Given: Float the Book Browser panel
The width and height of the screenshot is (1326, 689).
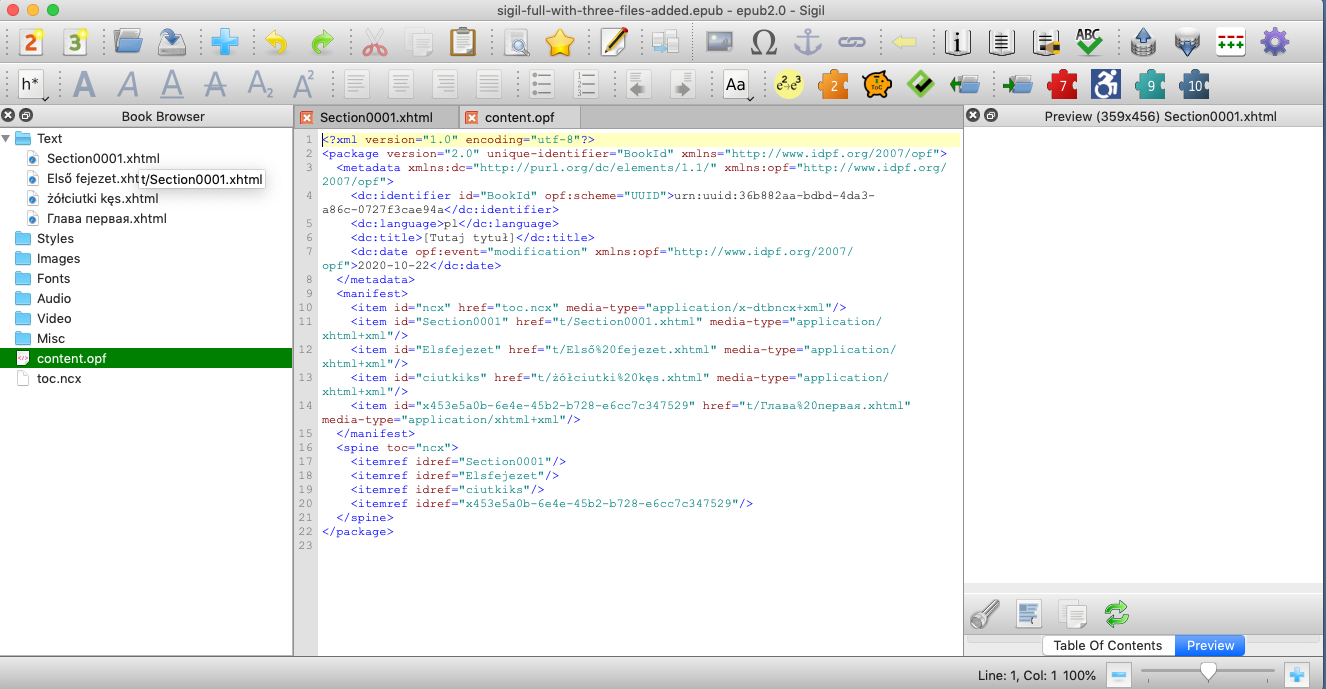Looking at the screenshot, I should pyautogui.click(x=26, y=116).
